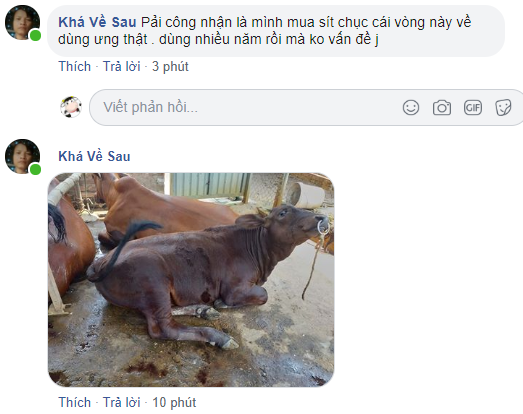Open Khá Về Sau's avatar on photo comment
Viewport: 523px width, 414px height.
[x=22, y=156]
